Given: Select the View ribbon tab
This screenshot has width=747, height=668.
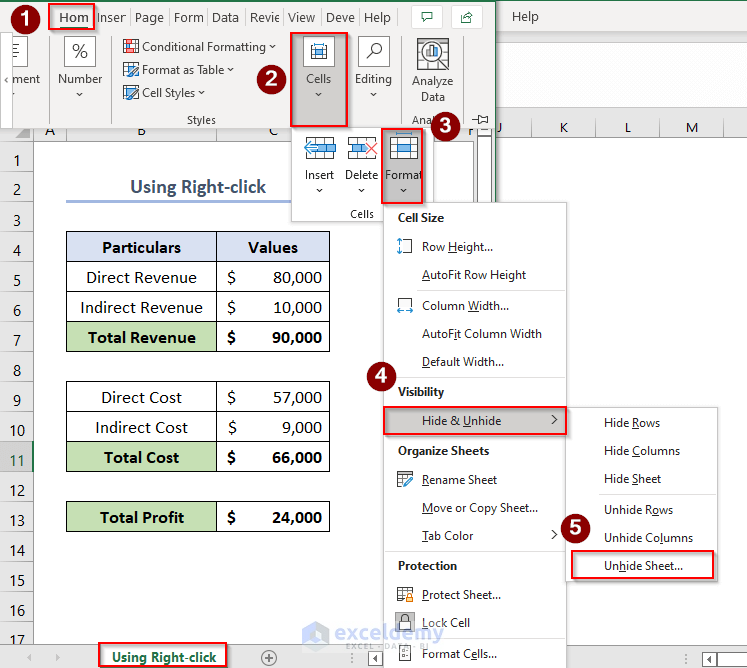Looking at the screenshot, I should coord(301,18).
